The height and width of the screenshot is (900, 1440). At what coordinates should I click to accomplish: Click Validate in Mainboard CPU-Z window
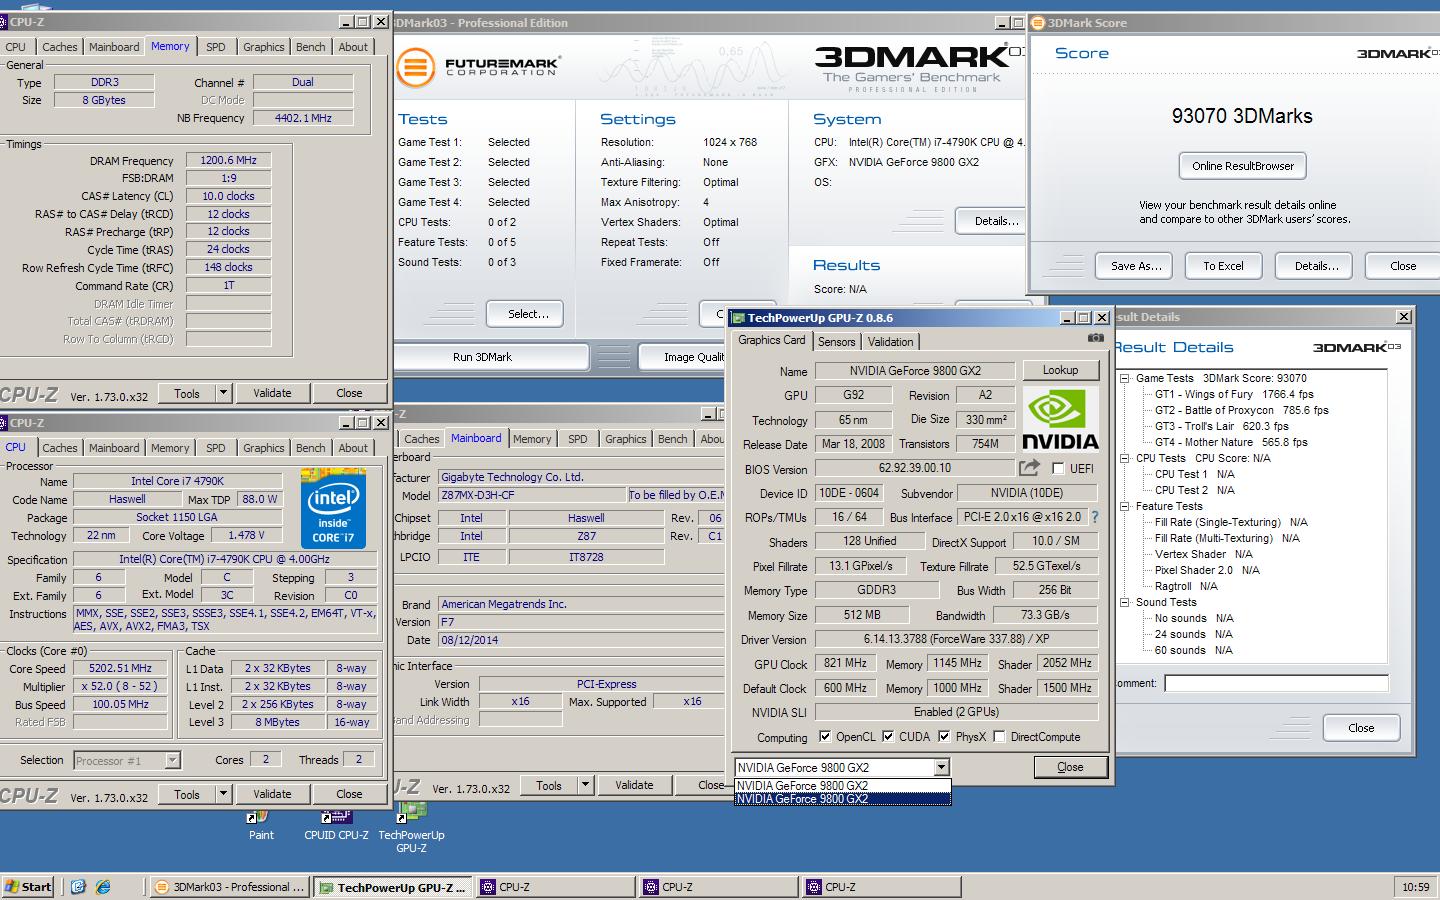point(634,785)
